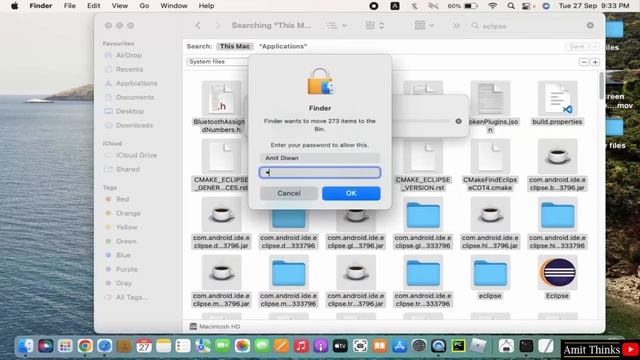The height and width of the screenshot is (360, 640).
Task: Click OK in the Finder password dialog
Action: [351, 193]
